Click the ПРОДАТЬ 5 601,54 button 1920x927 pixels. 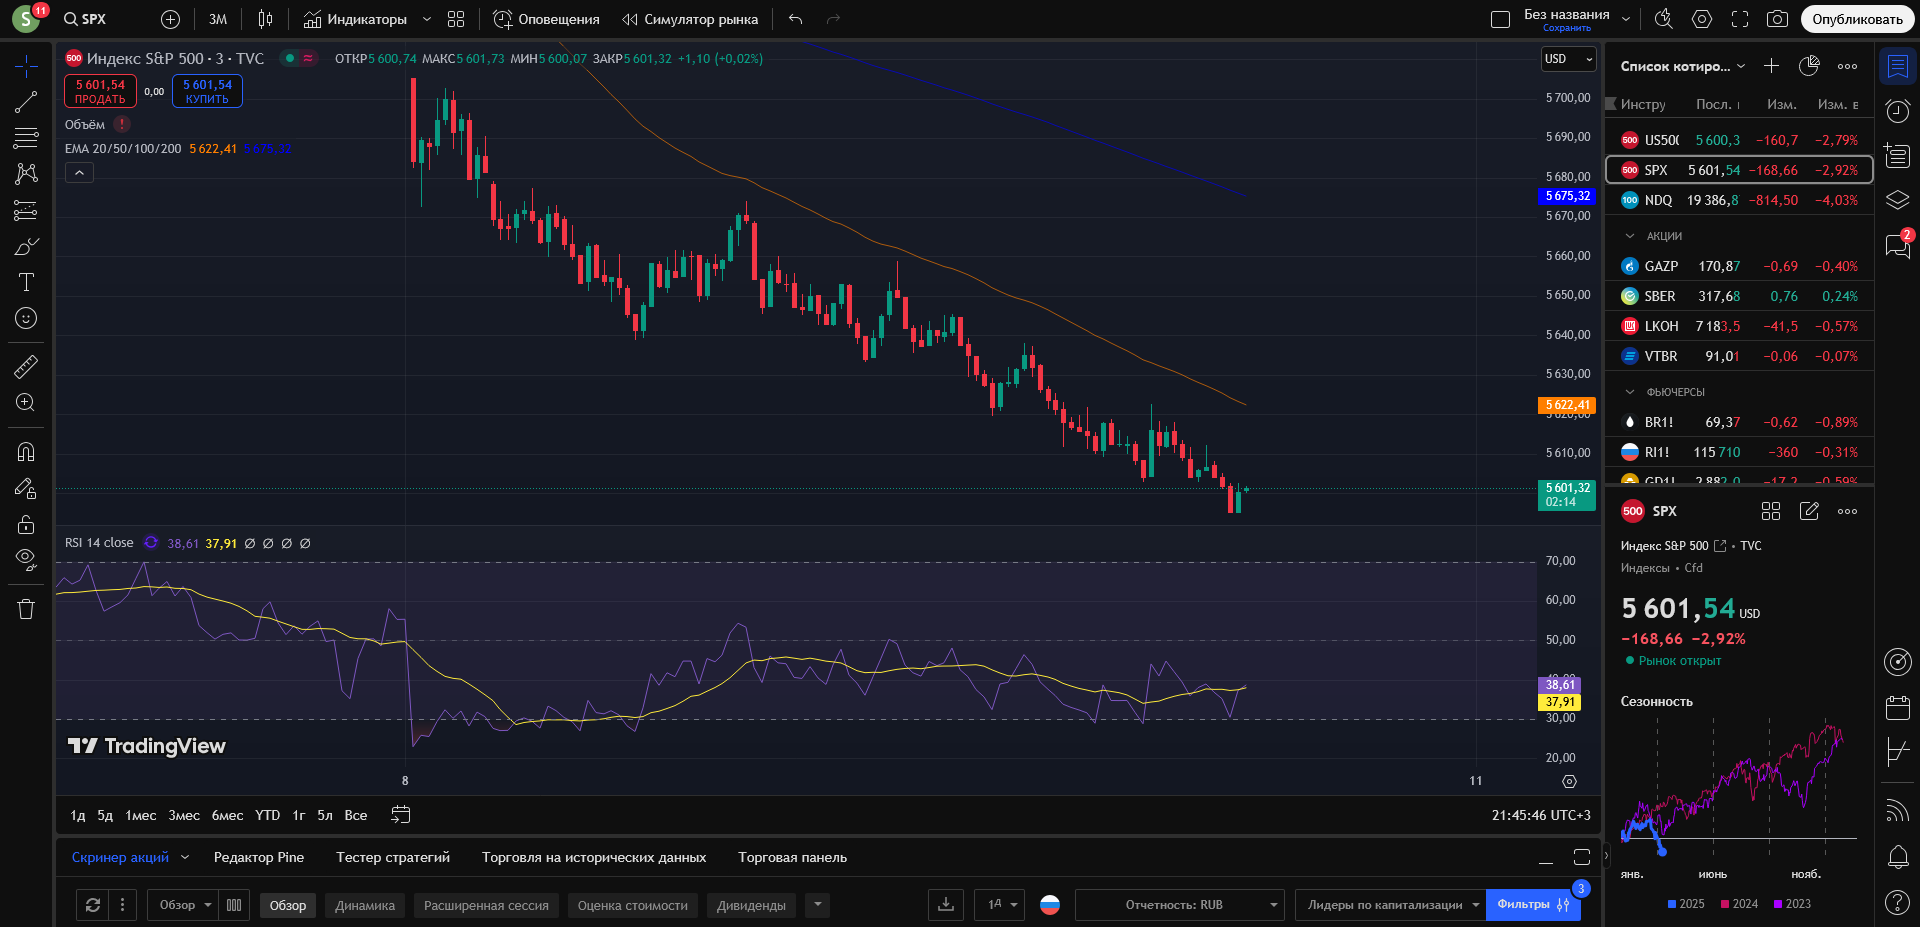[x=100, y=91]
